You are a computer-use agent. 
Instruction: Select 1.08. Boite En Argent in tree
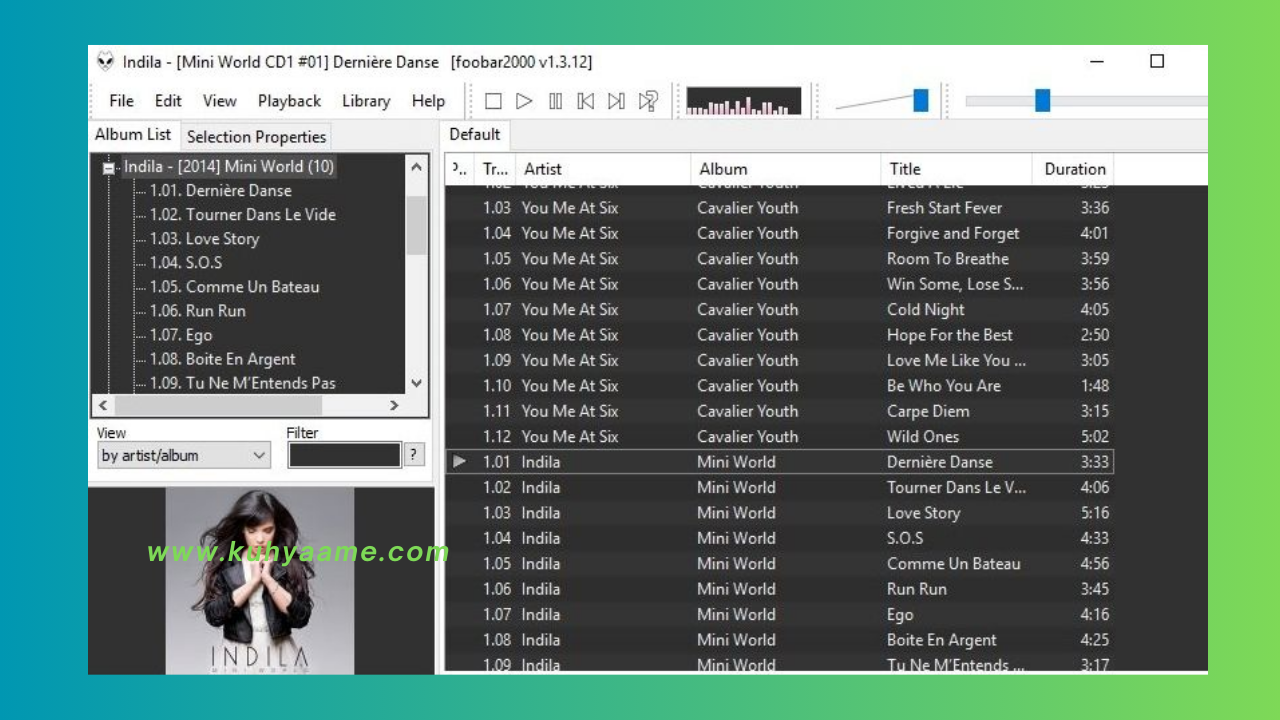222,359
